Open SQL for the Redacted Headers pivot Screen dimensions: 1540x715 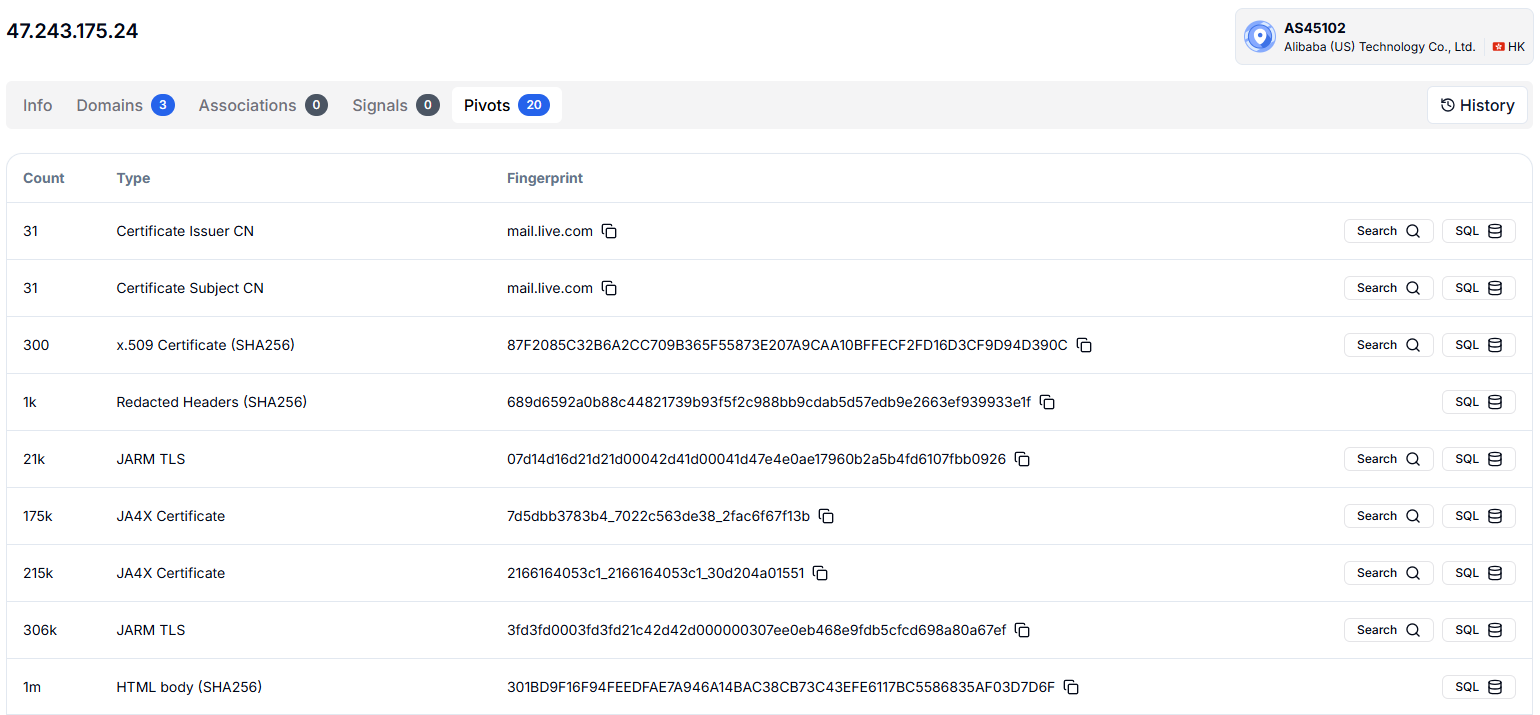coord(1478,401)
